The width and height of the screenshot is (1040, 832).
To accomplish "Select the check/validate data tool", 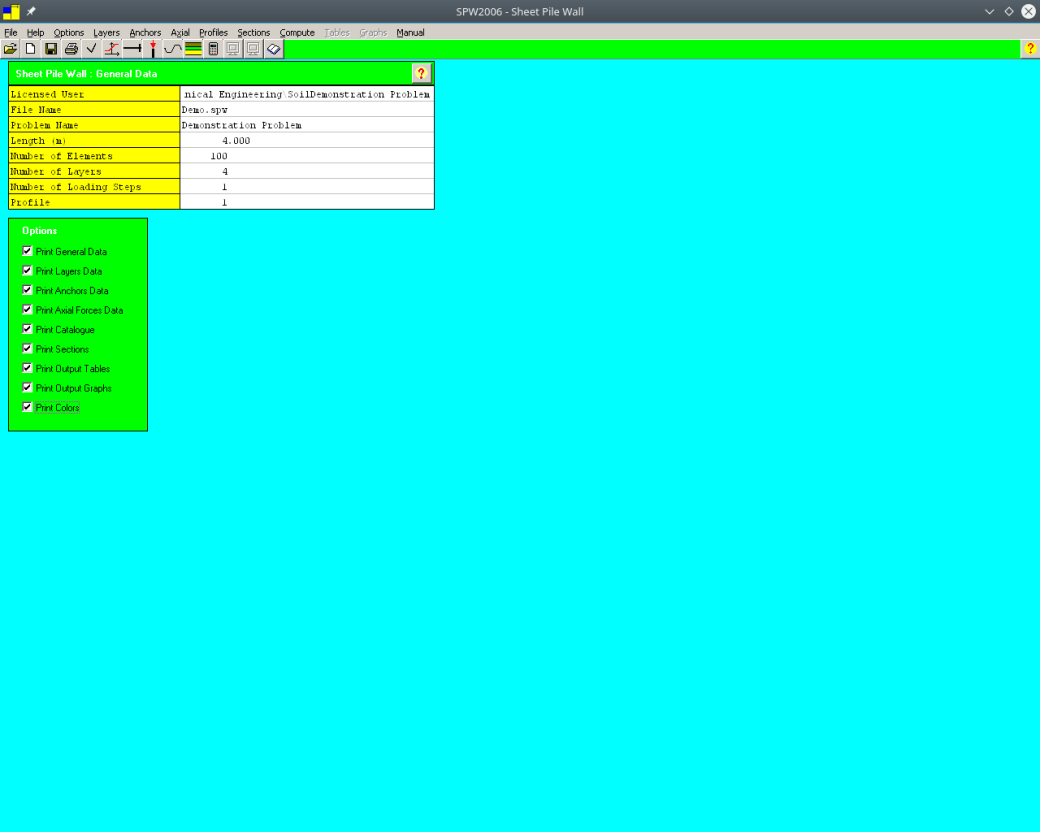I will (91, 48).
